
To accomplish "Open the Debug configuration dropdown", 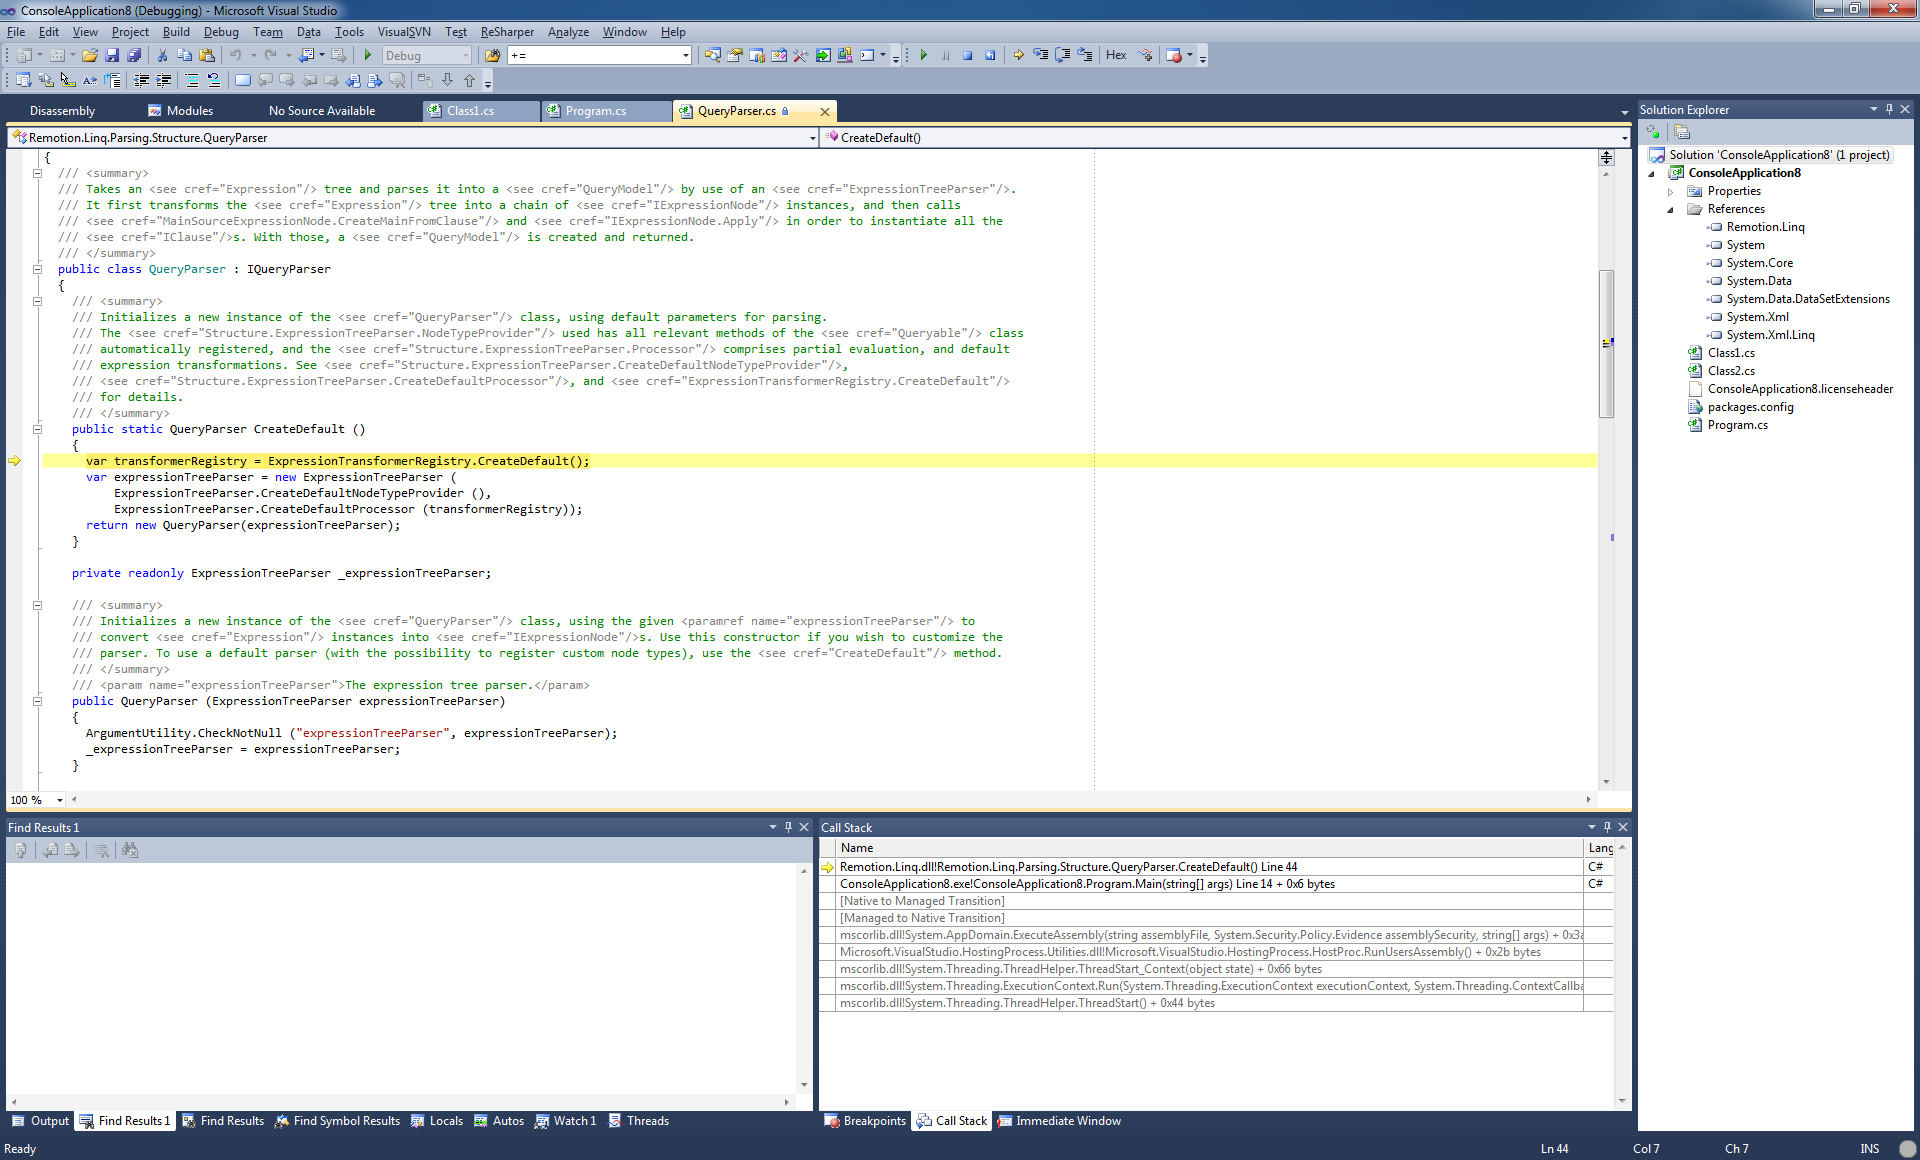I will coord(466,56).
